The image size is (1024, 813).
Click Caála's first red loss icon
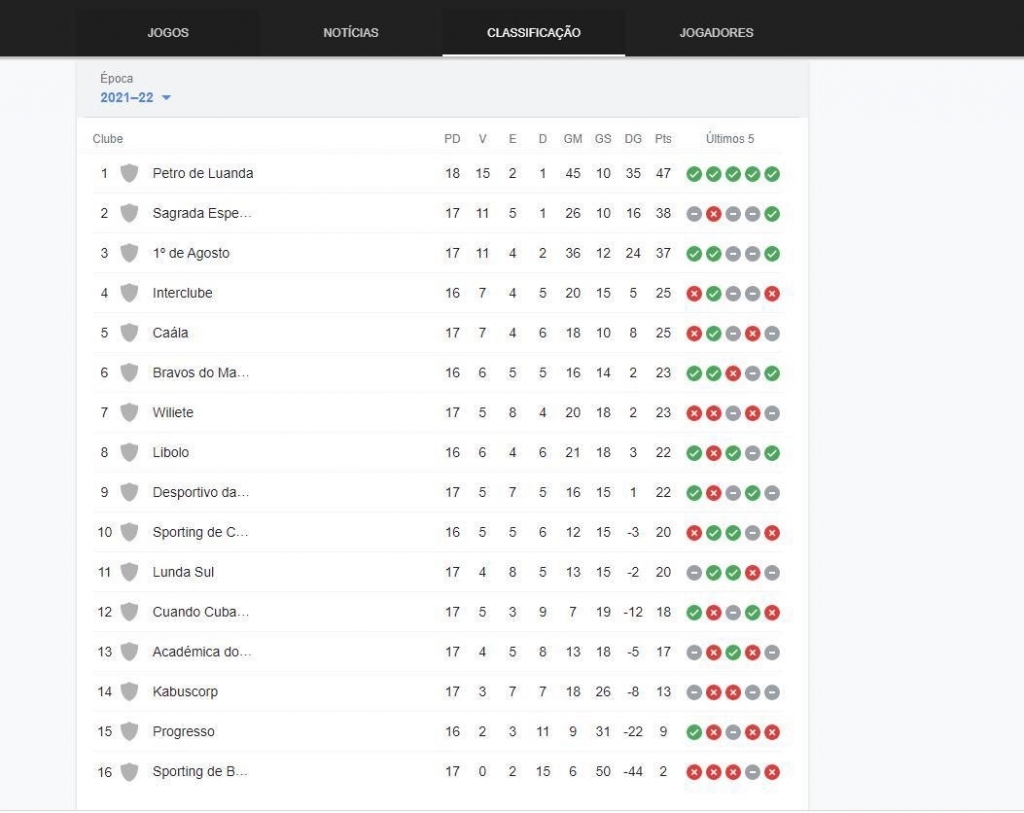click(x=694, y=334)
